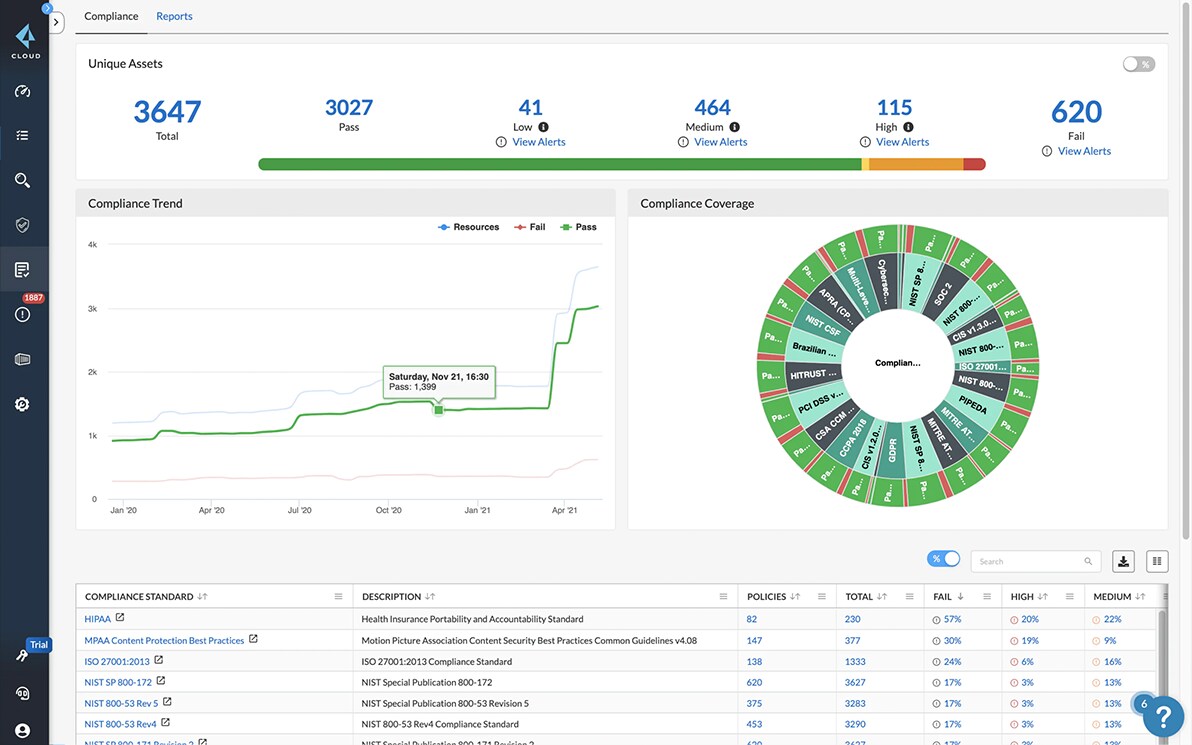This screenshot has width=1192, height=745.
Task: Select the Compliance tab
Action: click(x=110, y=15)
